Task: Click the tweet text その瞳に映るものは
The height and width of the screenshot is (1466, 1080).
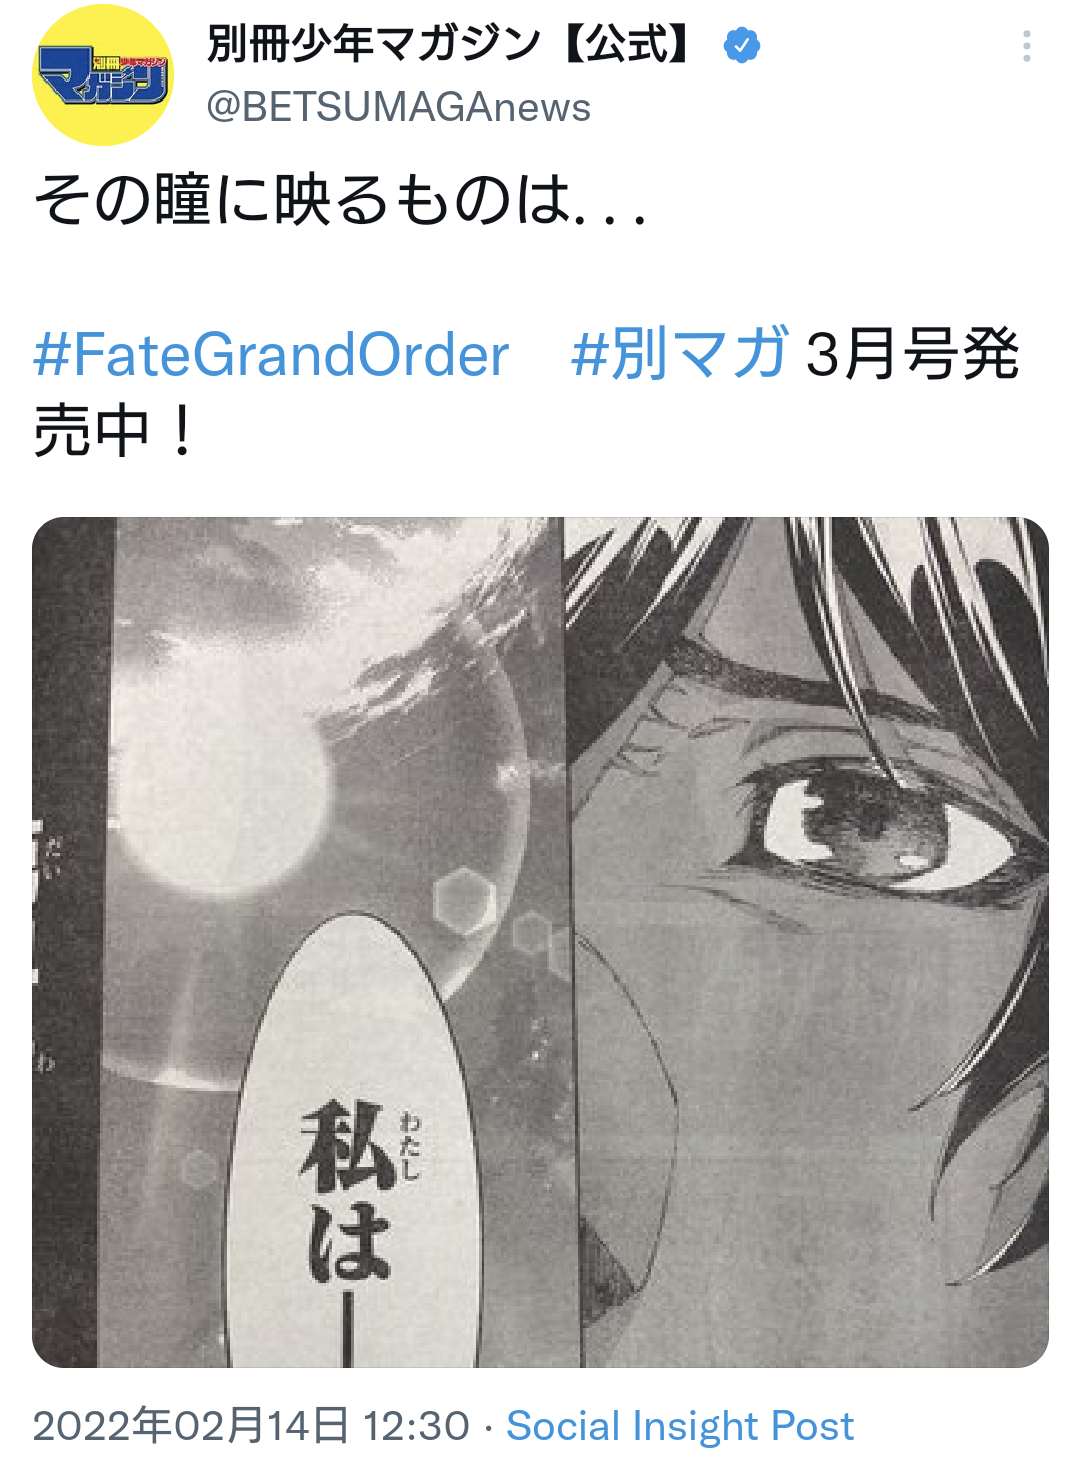Action: tap(340, 199)
